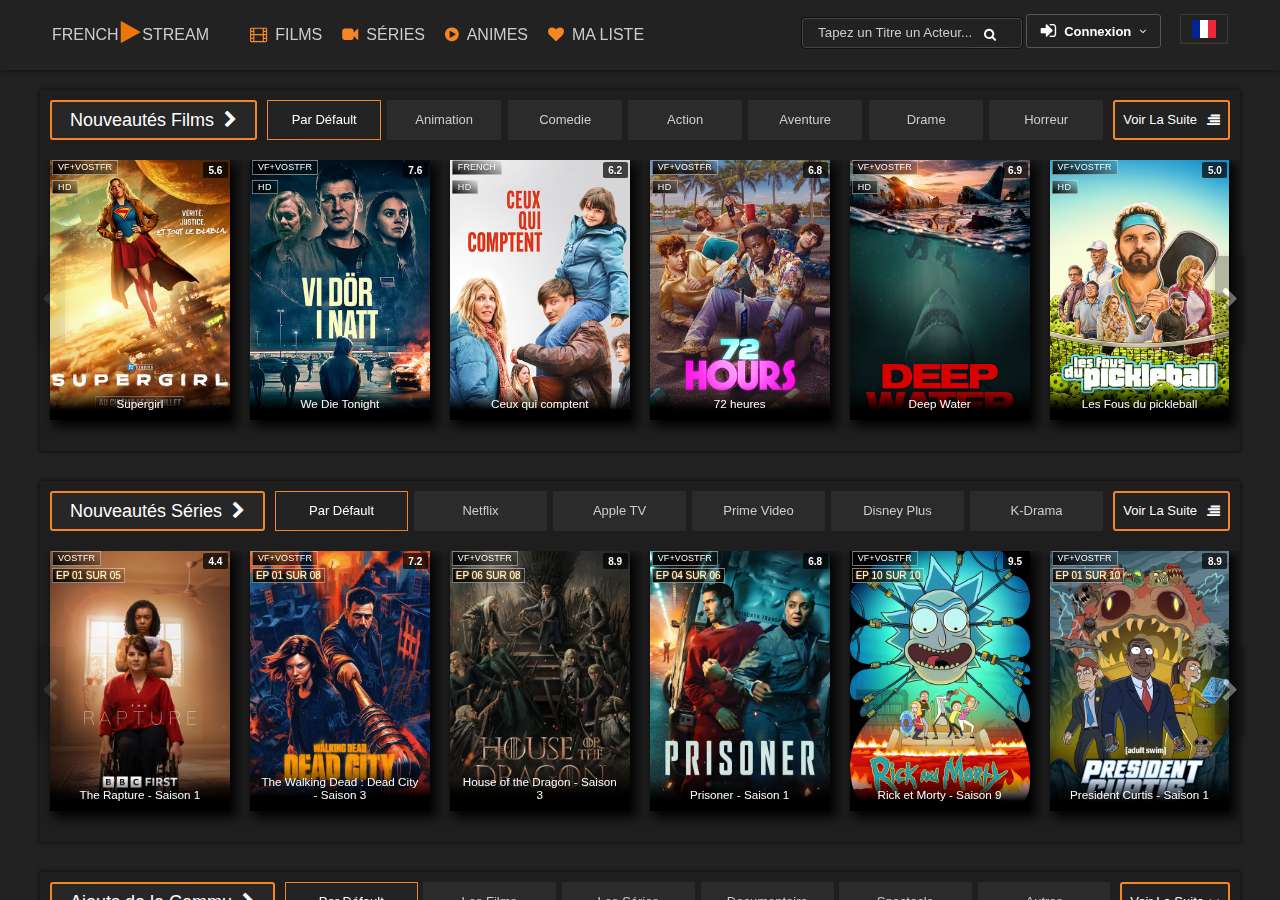
Task: Expand the Connexion dropdown
Action: pyautogui.click(x=1093, y=31)
